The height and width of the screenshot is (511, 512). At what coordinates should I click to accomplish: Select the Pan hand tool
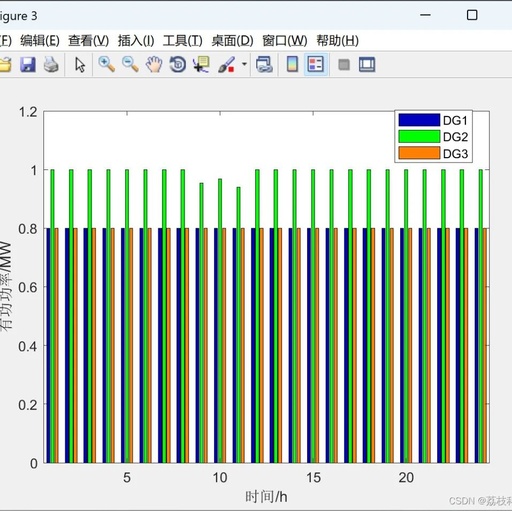(x=154, y=64)
